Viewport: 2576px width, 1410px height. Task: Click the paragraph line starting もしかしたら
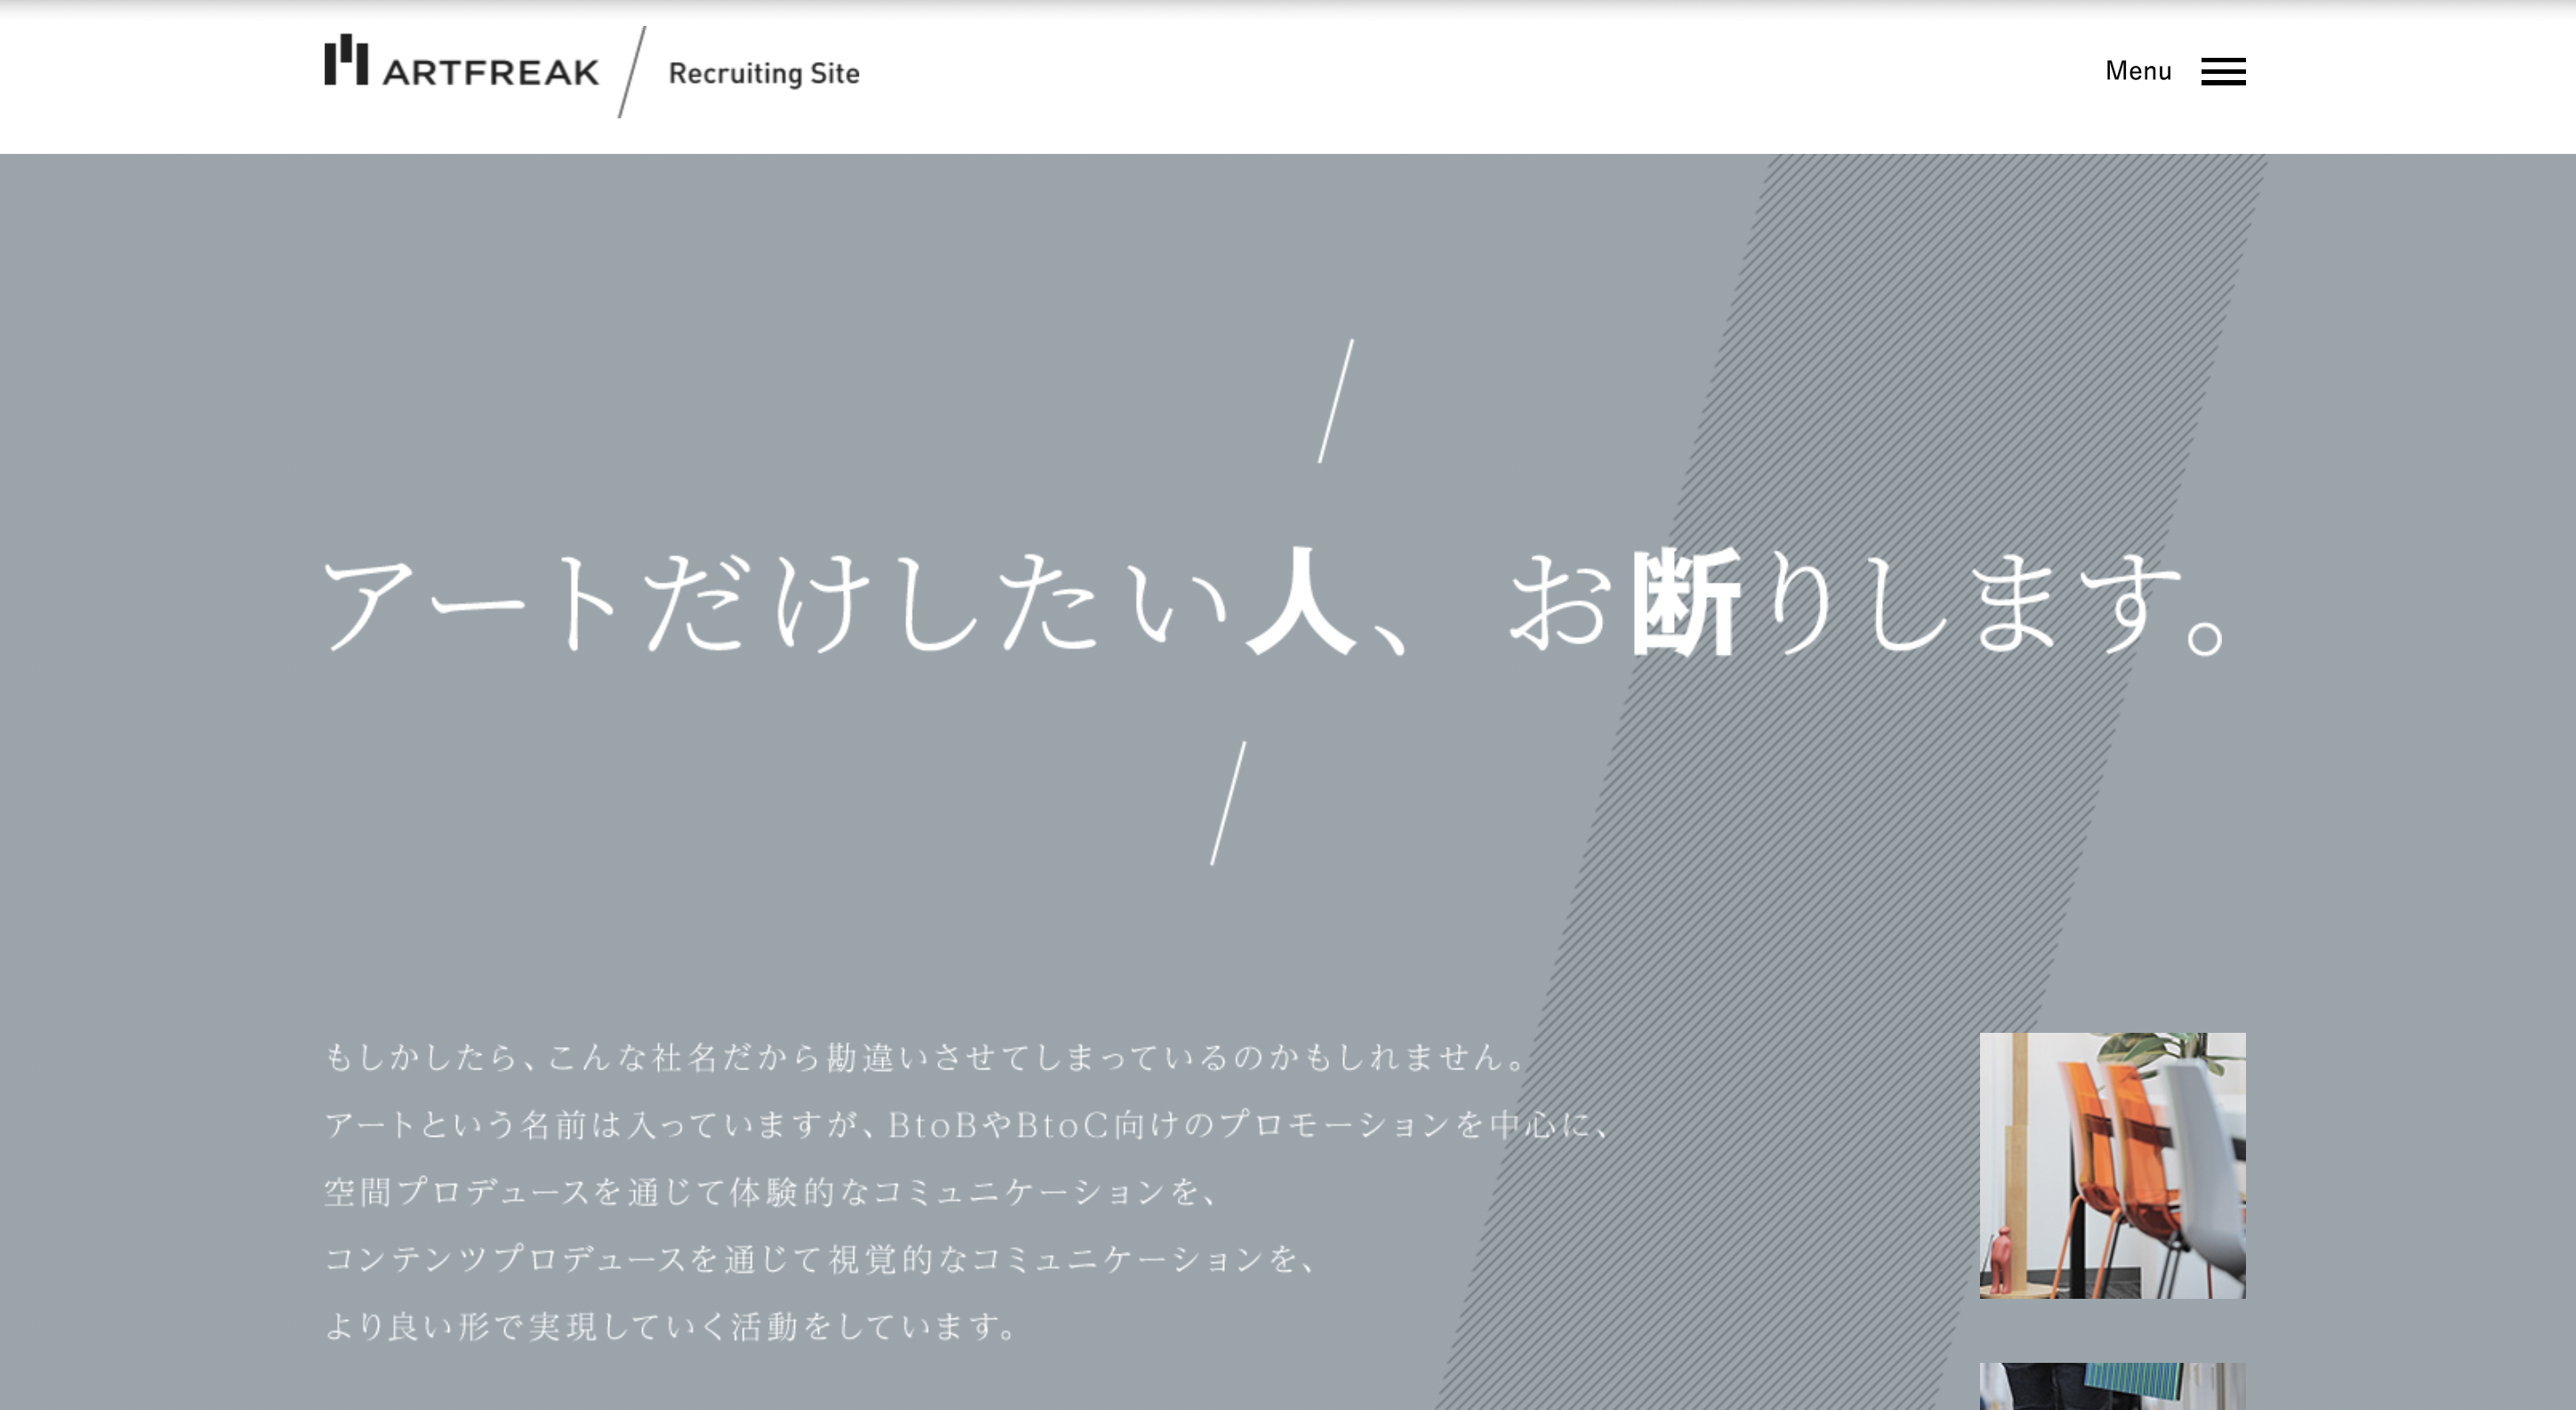925,1057
